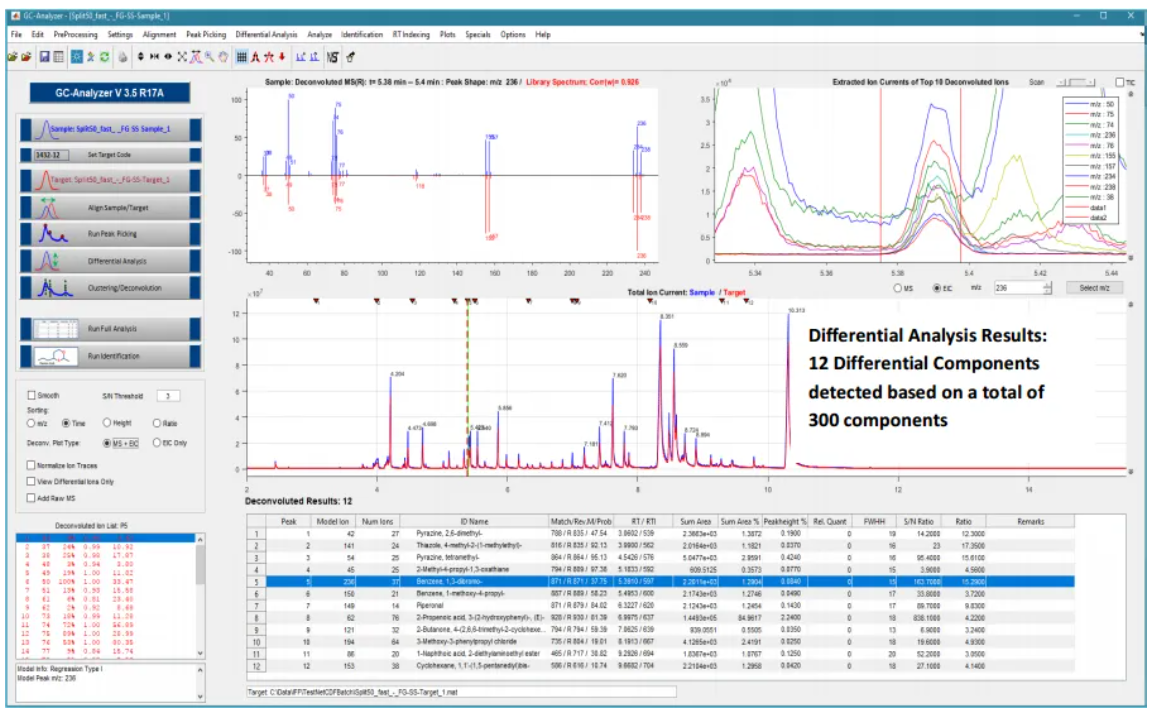Click the print icon in the toolbar
Screen dimensions: 1153x717
pyautogui.click(x=123, y=57)
